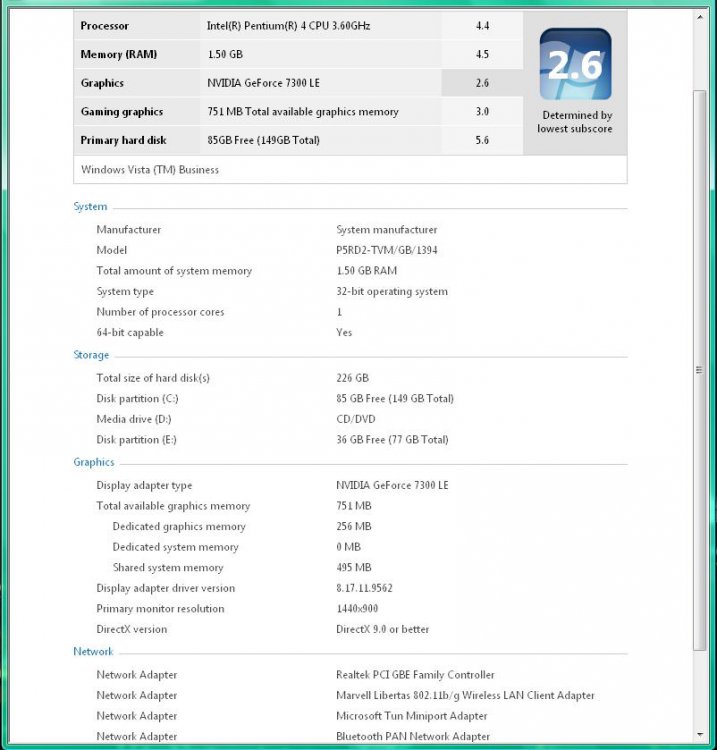Click driver version 8.17.11.9562
Viewport: 717px width, 750px height.
pos(364,588)
